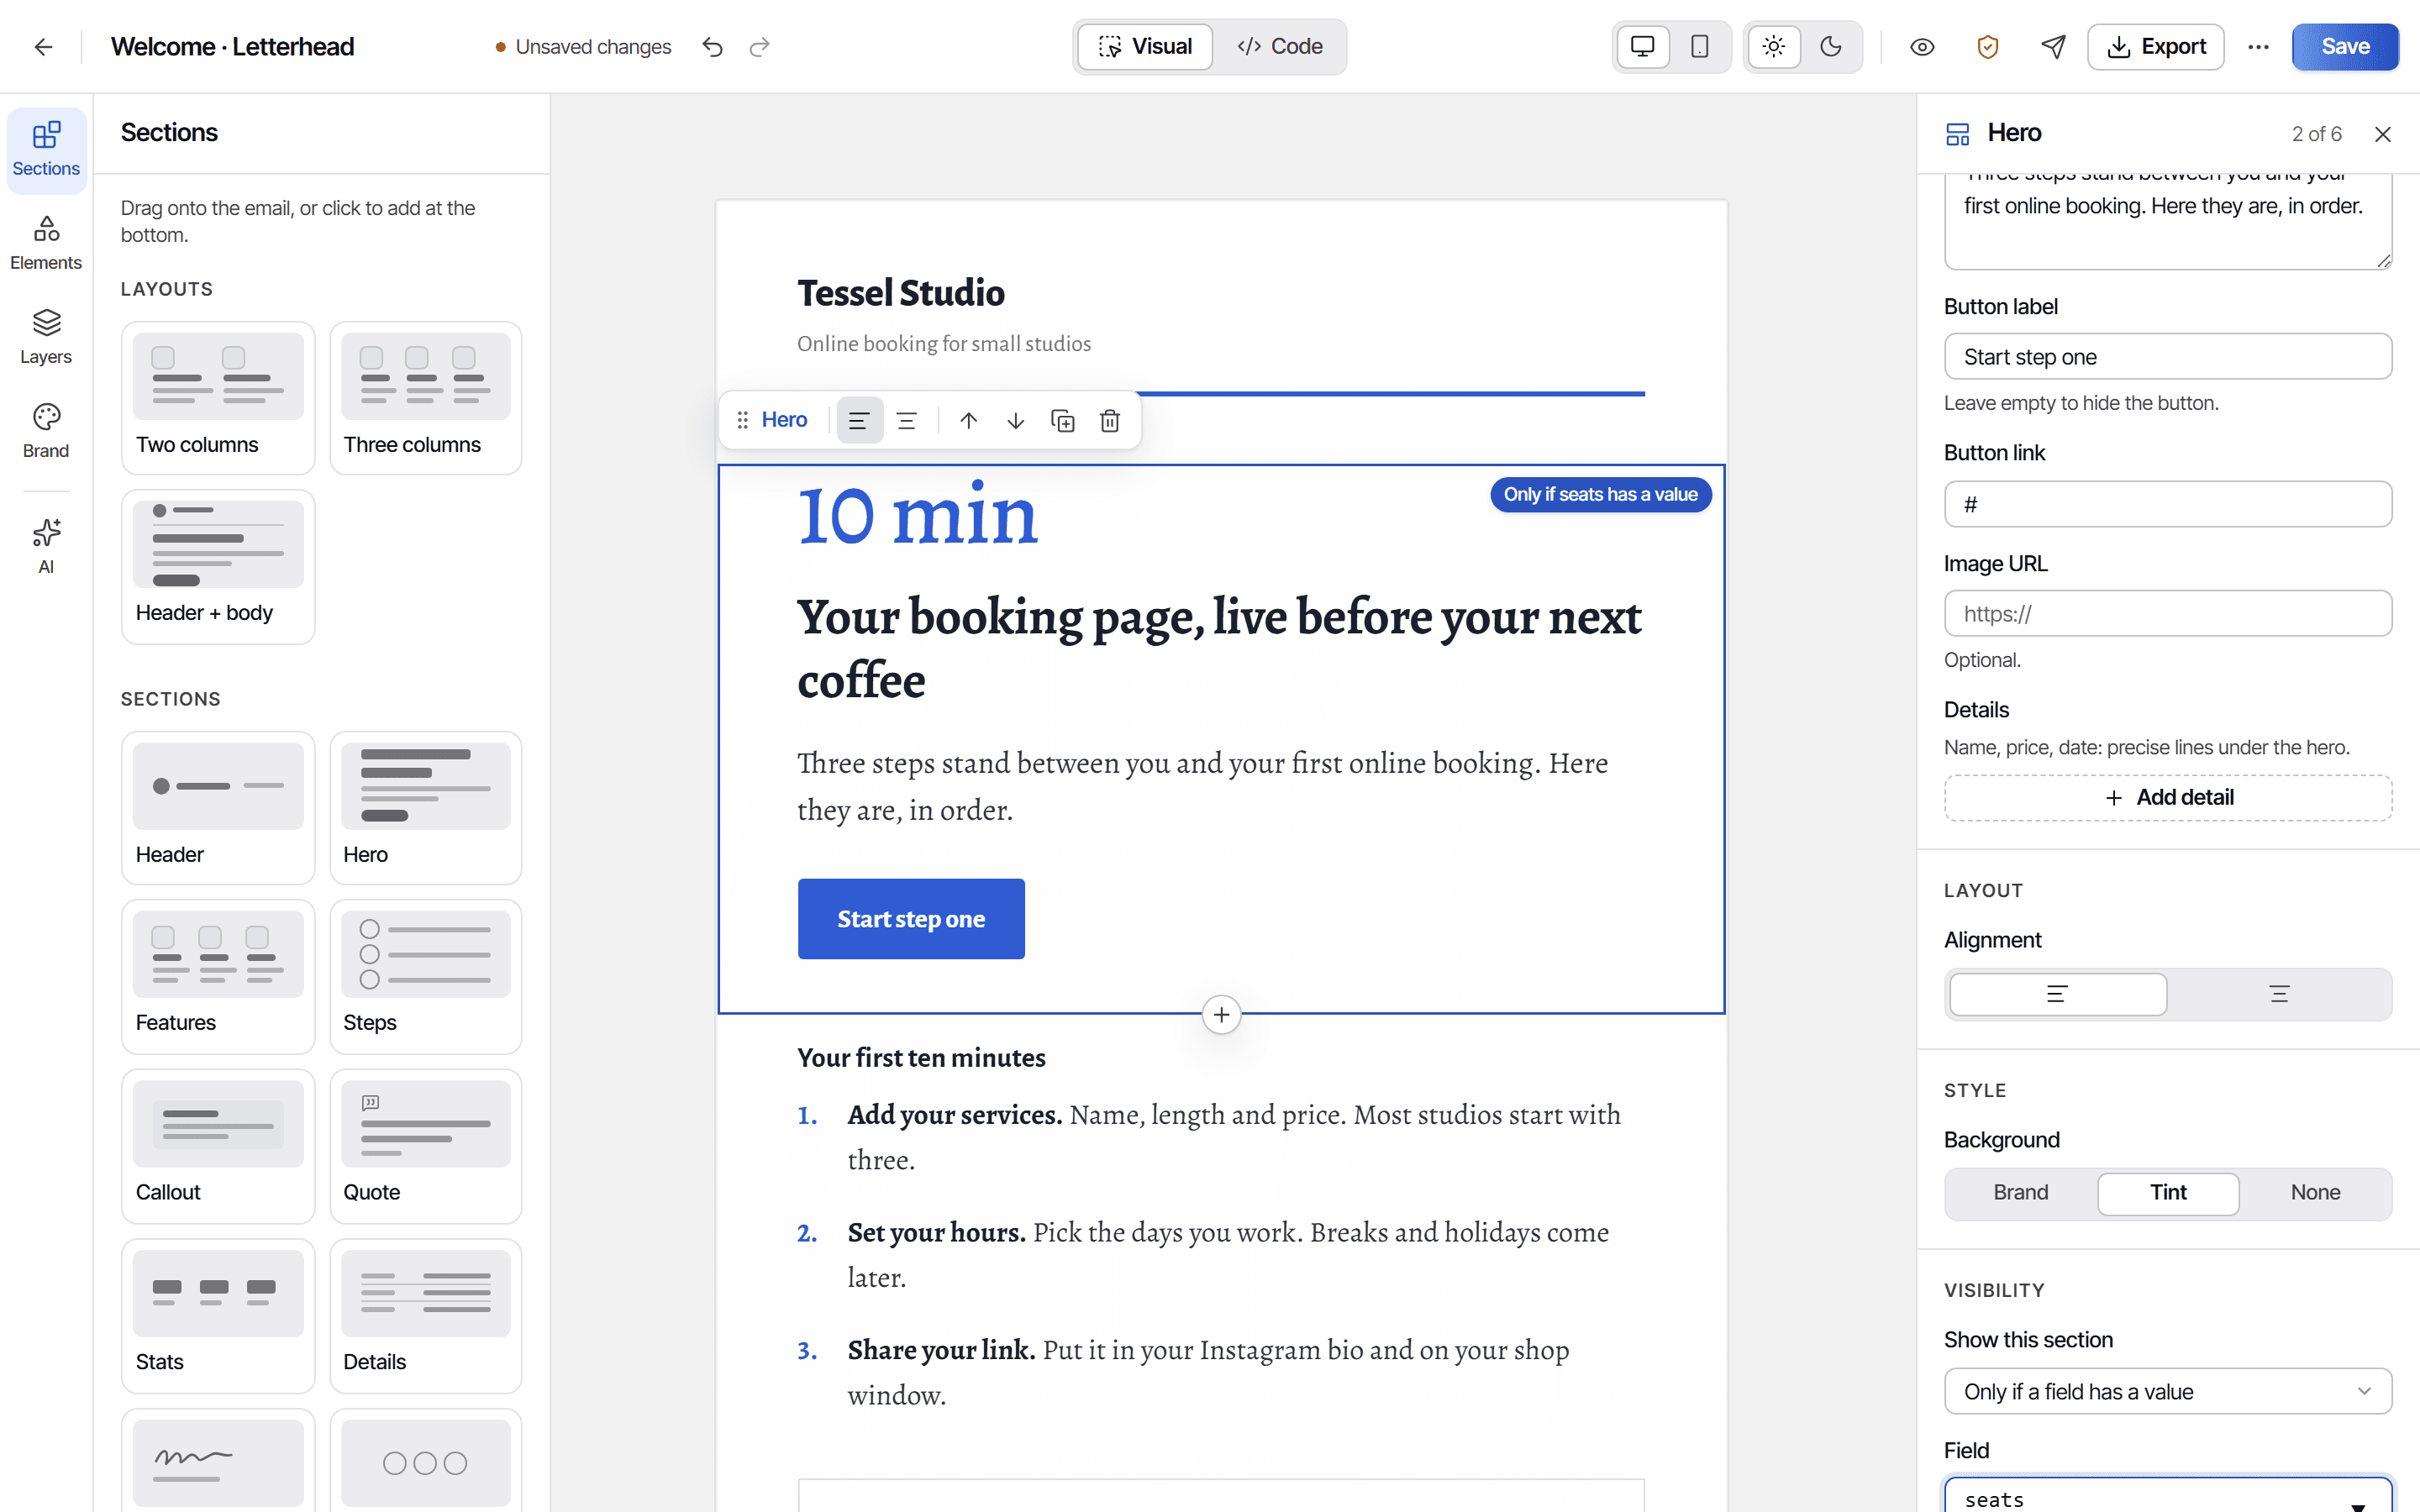This screenshot has width=2420, height=1512.
Task: Select the '10 min' headline text
Action: tap(917, 516)
